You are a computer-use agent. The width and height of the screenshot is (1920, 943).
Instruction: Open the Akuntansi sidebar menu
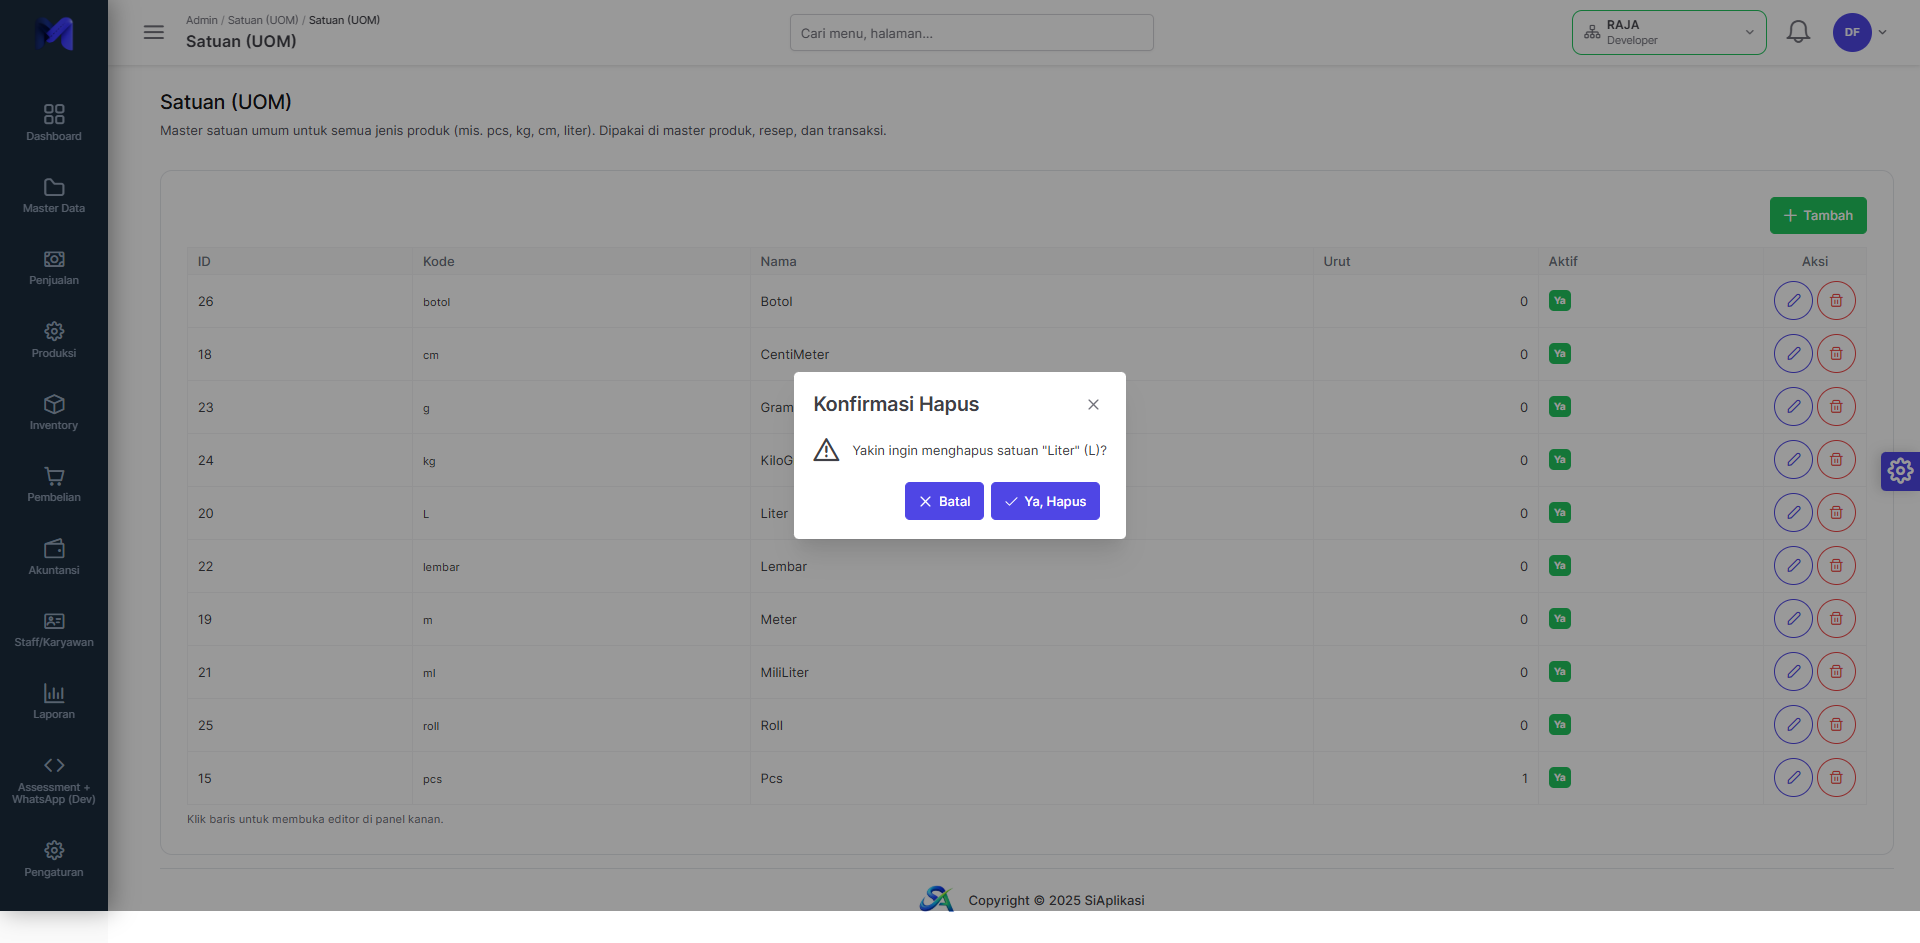click(54, 557)
